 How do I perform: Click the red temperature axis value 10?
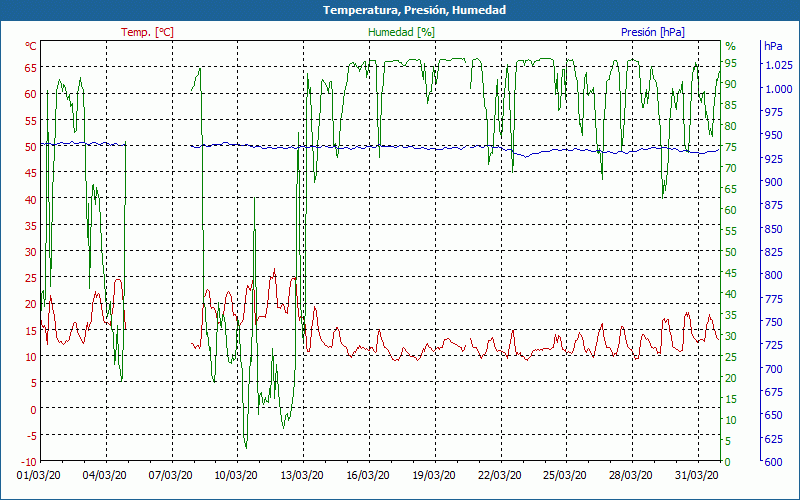[31, 357]
